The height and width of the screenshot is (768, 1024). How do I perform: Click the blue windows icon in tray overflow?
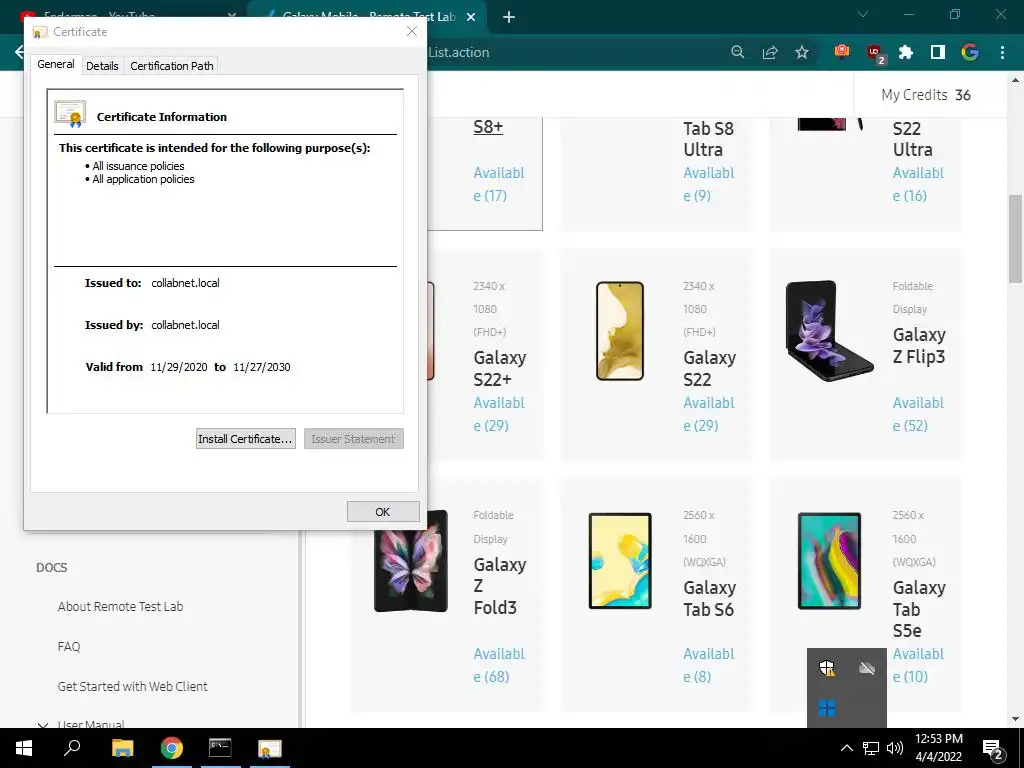[827, 708]
